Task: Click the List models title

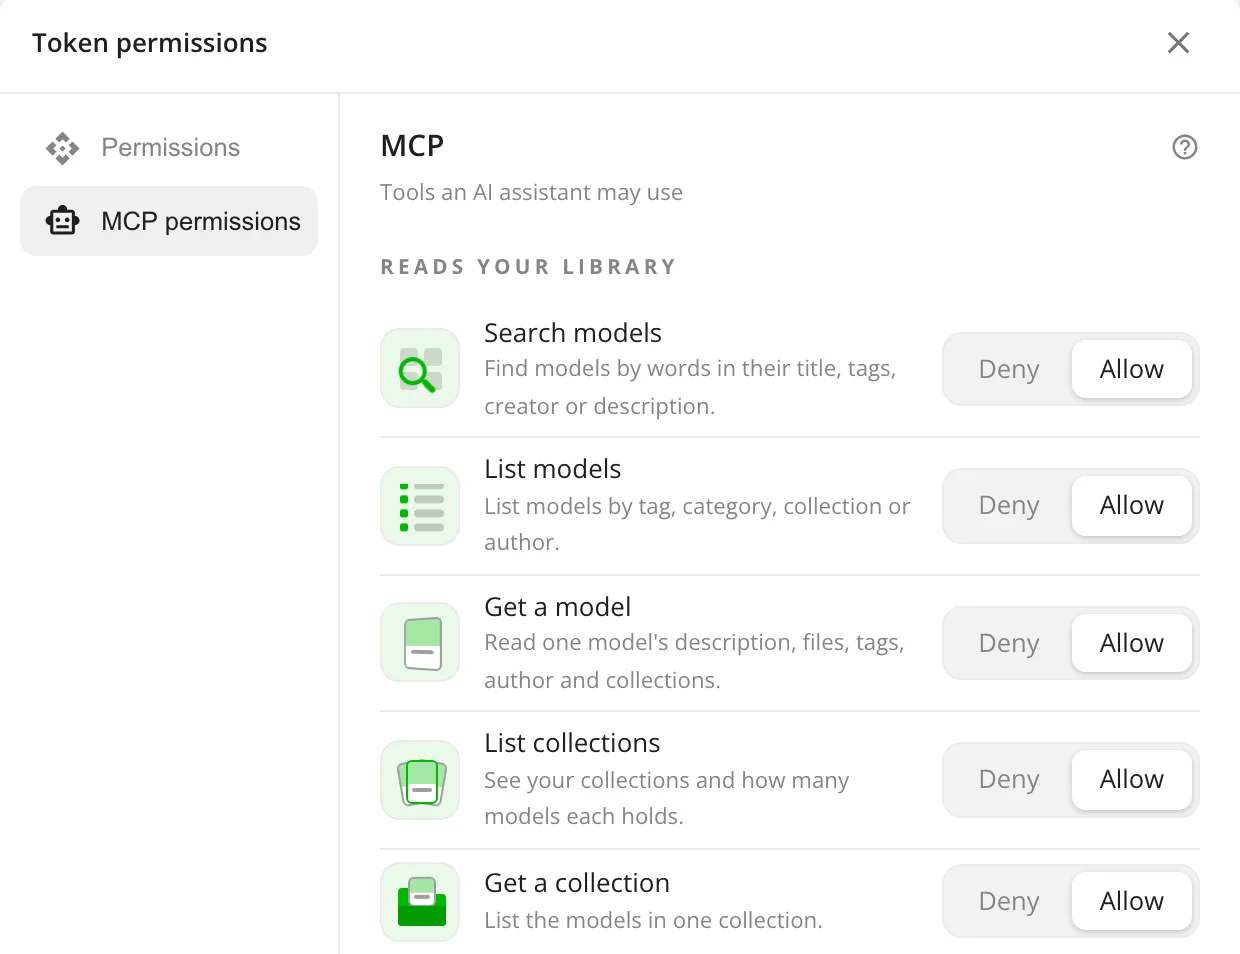Action: coord(553,469)
